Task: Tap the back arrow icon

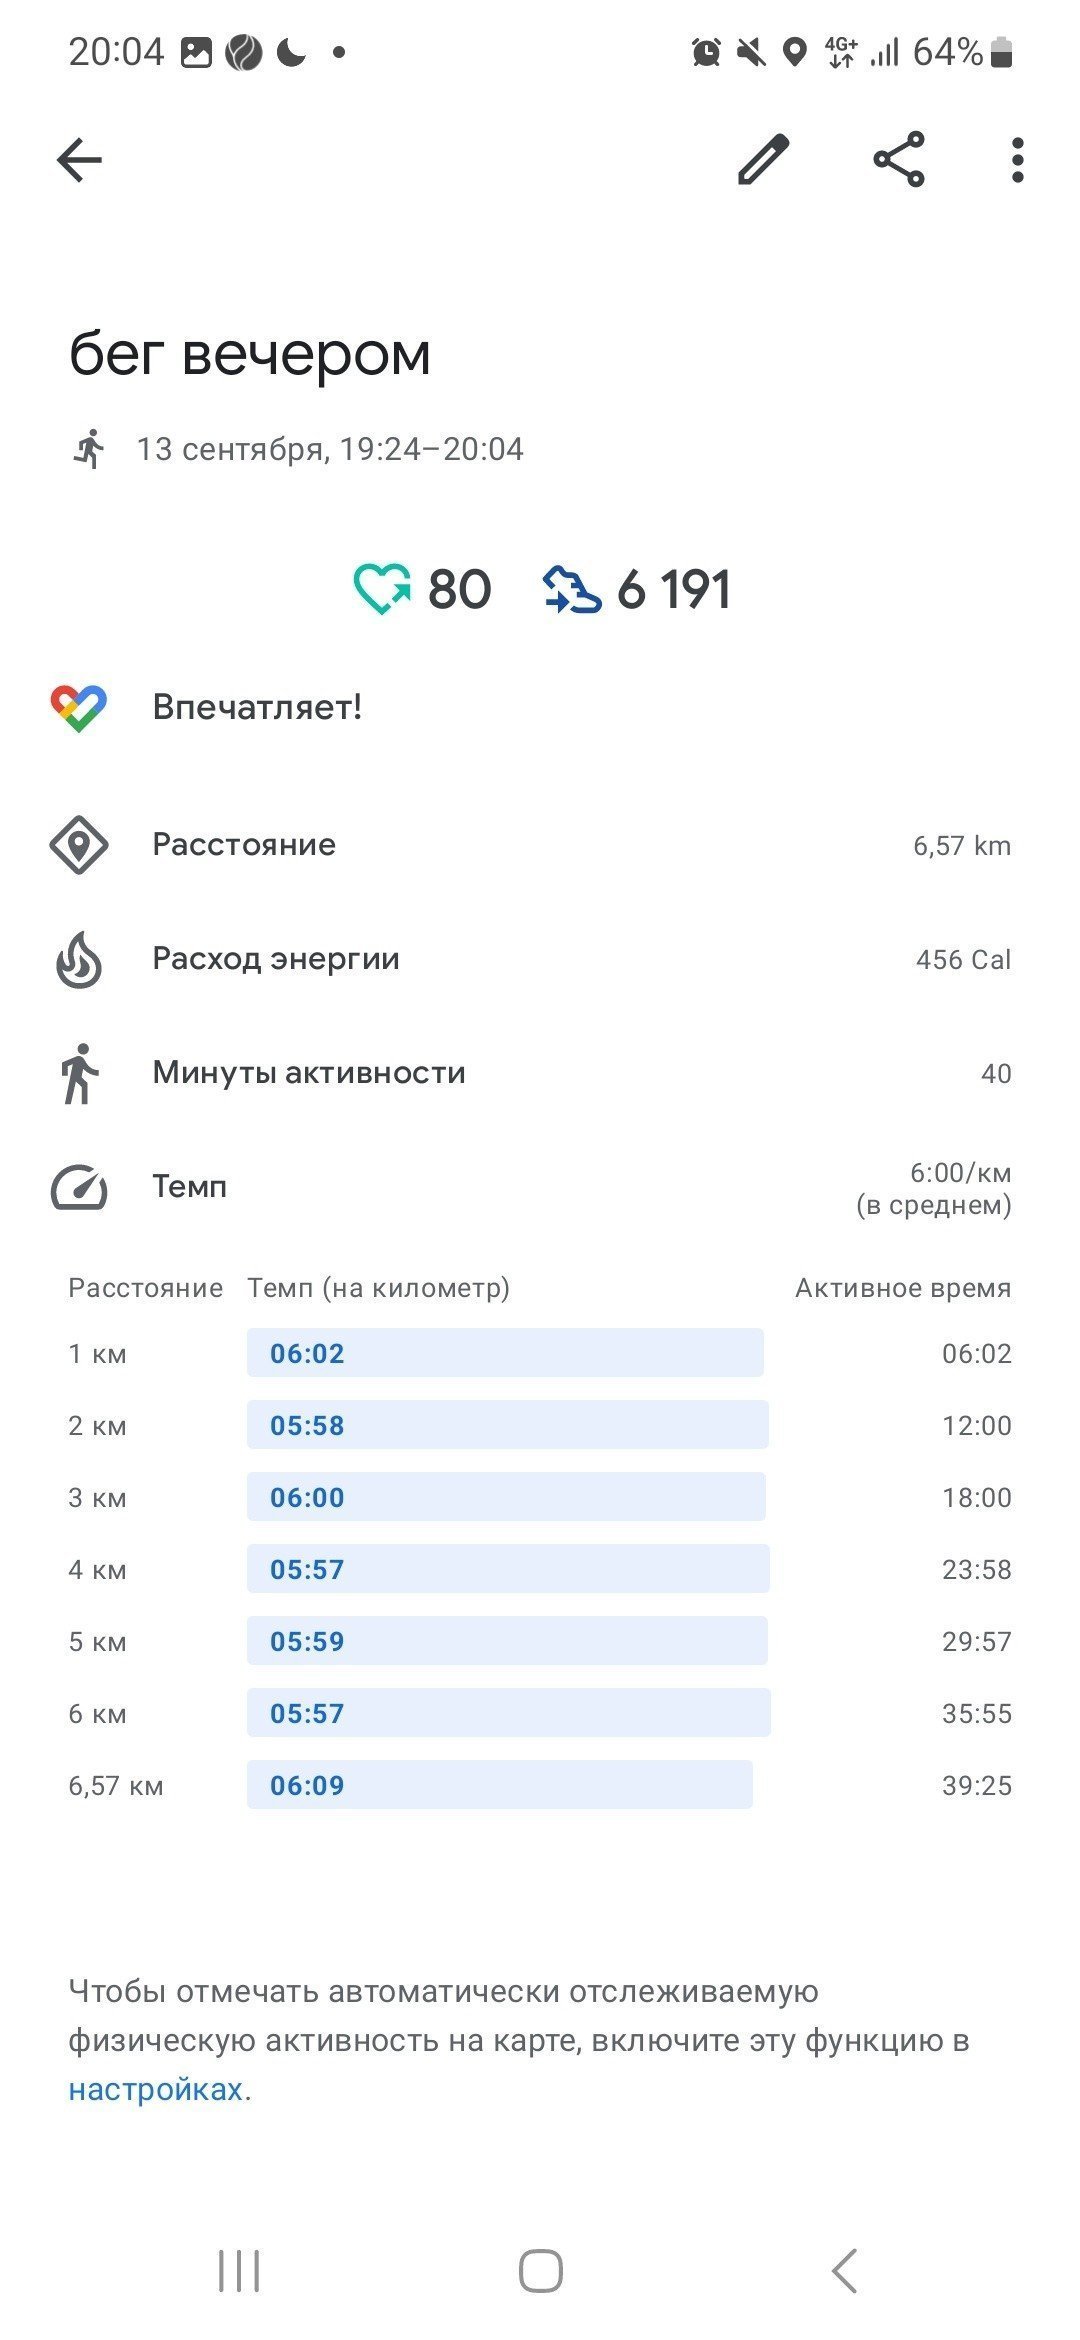Action: point(80,160)
